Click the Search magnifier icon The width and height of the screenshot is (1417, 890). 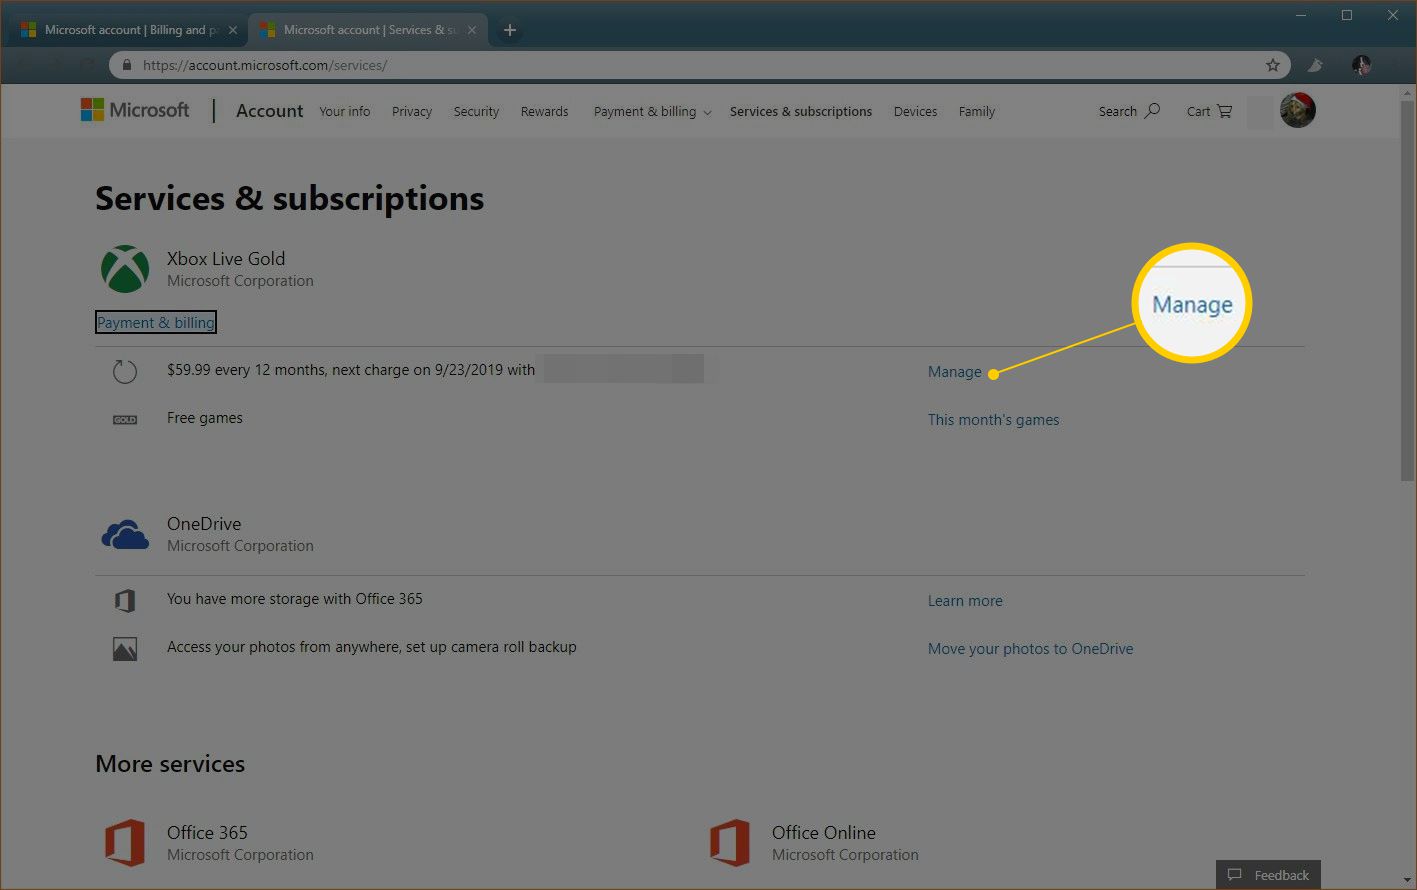(1153, 111)
